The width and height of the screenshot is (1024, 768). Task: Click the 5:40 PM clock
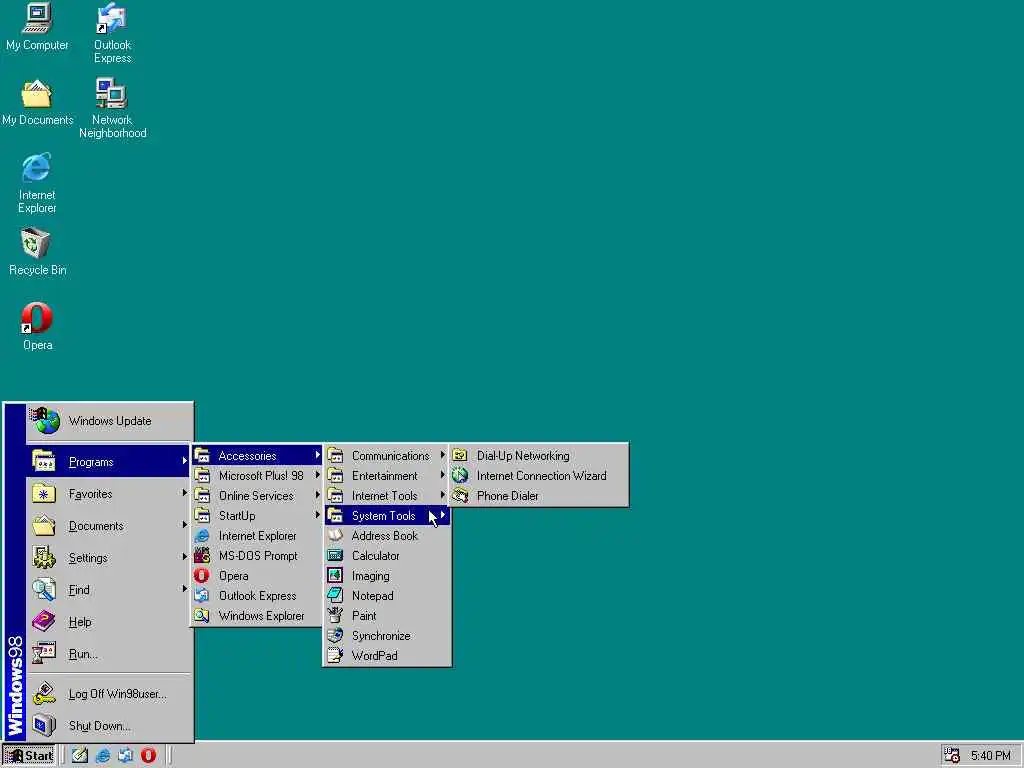(x=990, y=756)
